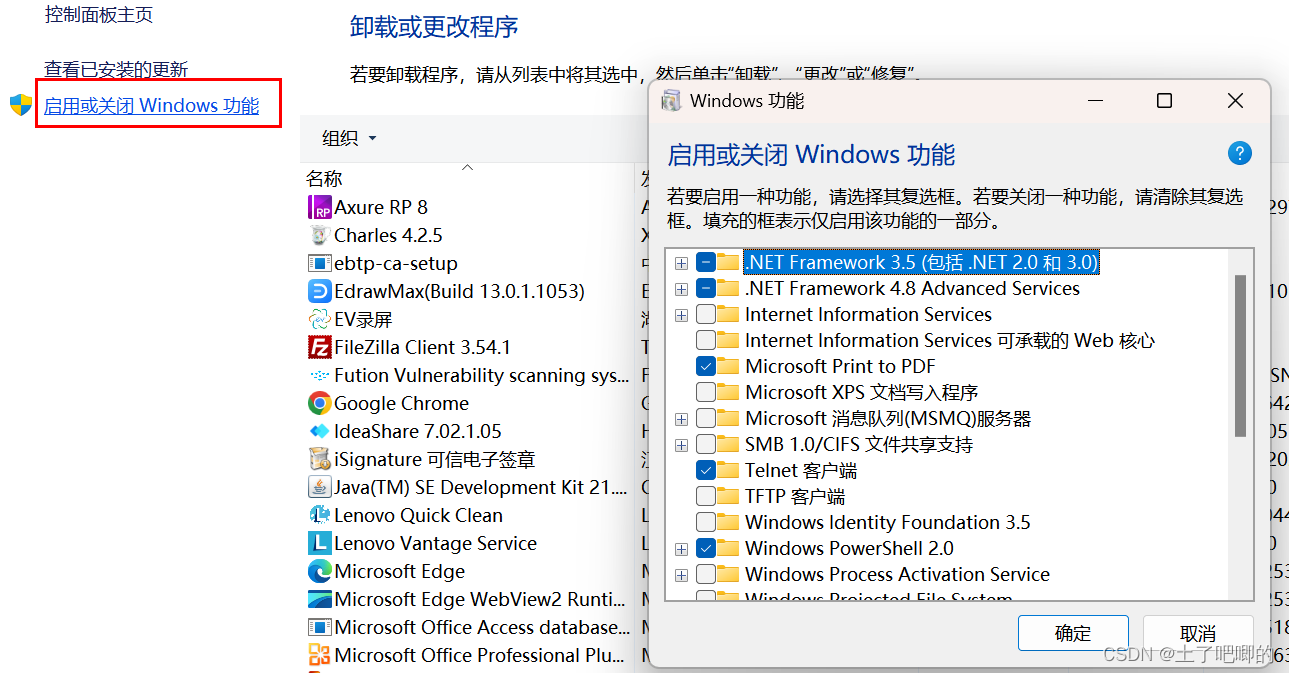Image resolution: width=1289 pixels, height=673 pixels.
Task: Select Charles 4.2.5 program name
Action: (388, 235)
